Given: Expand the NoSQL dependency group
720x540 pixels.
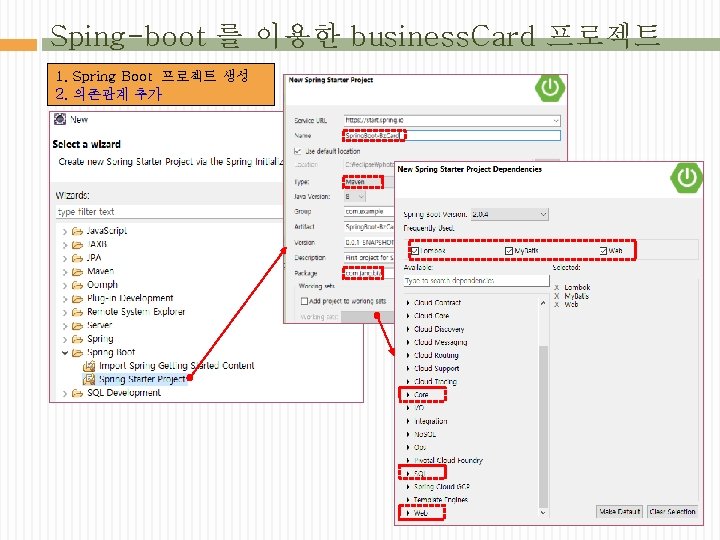Looking at the screenshot, I should (x=408, y=434).
